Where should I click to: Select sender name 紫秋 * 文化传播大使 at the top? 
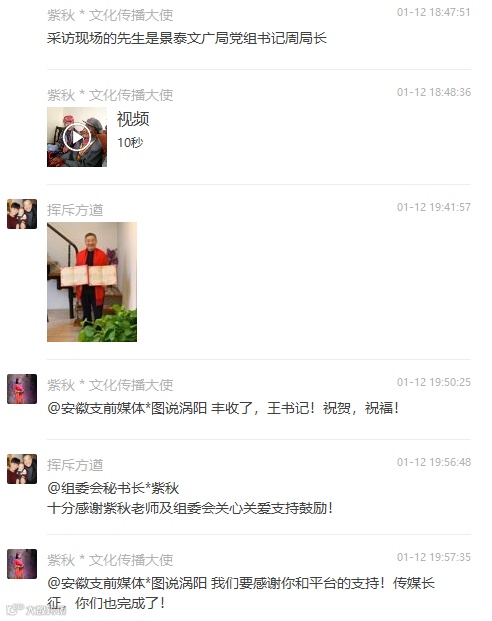tap(110, 15)
